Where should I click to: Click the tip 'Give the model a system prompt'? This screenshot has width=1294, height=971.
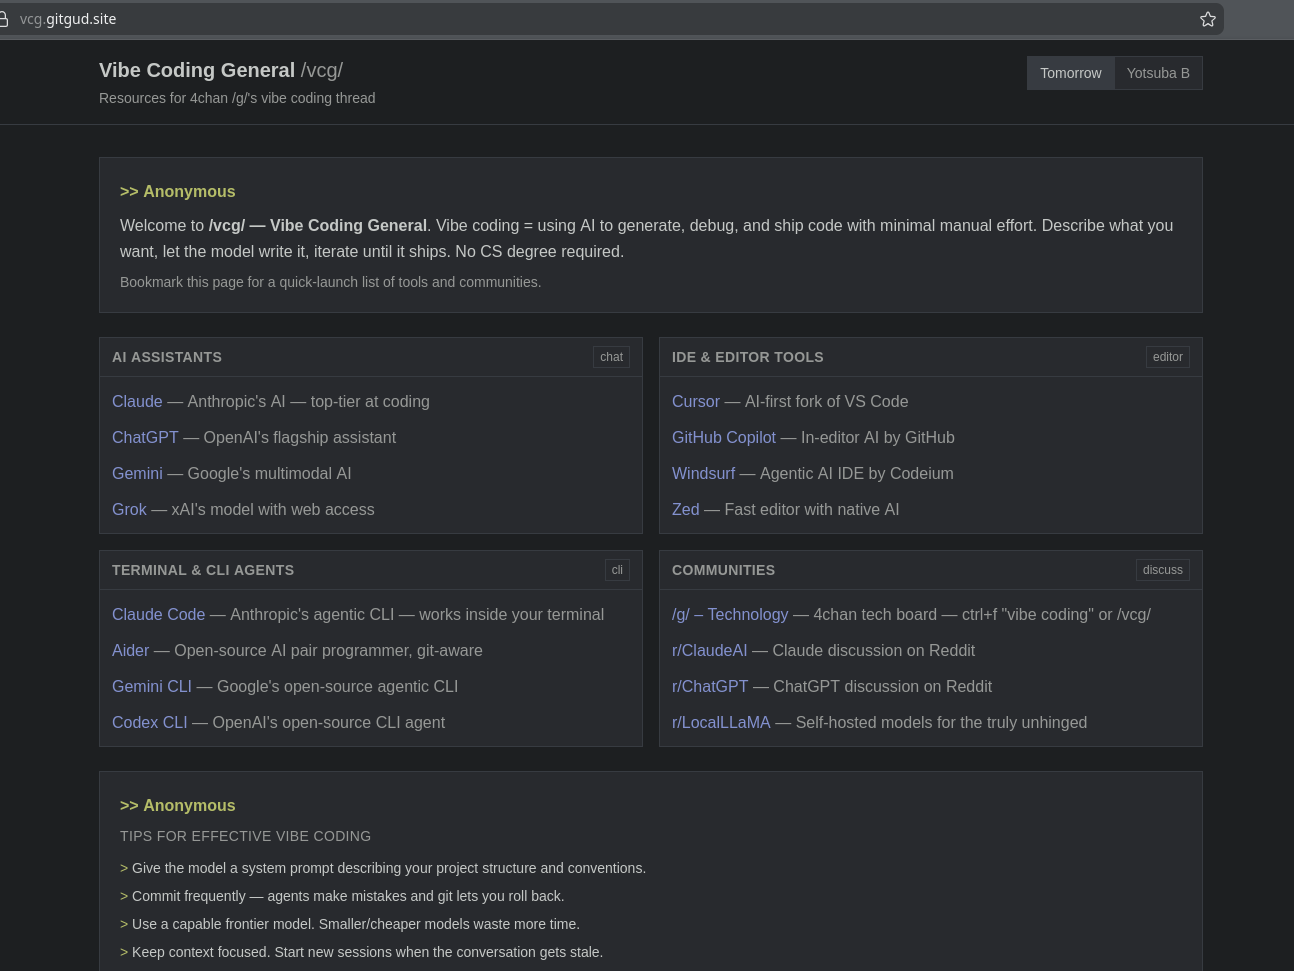pyautogui.click(x=383, y=868)
